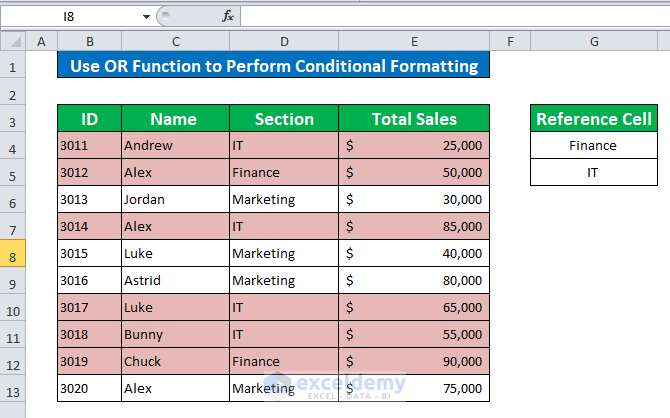Screen dimensions: 670x418
Task: Select the row 13 header
Action: point(13,389)
